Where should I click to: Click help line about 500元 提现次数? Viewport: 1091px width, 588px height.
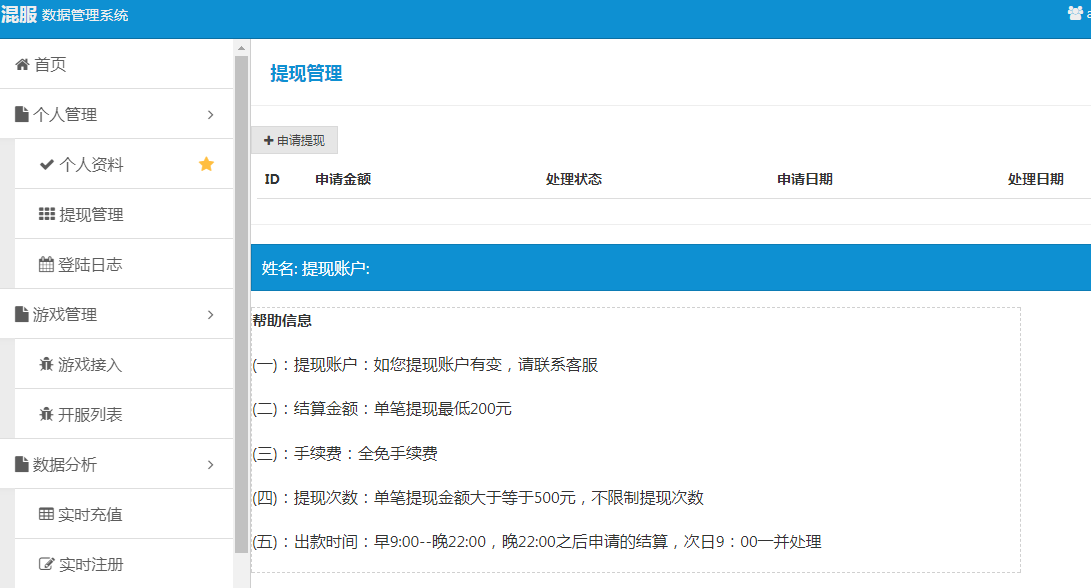478,498
